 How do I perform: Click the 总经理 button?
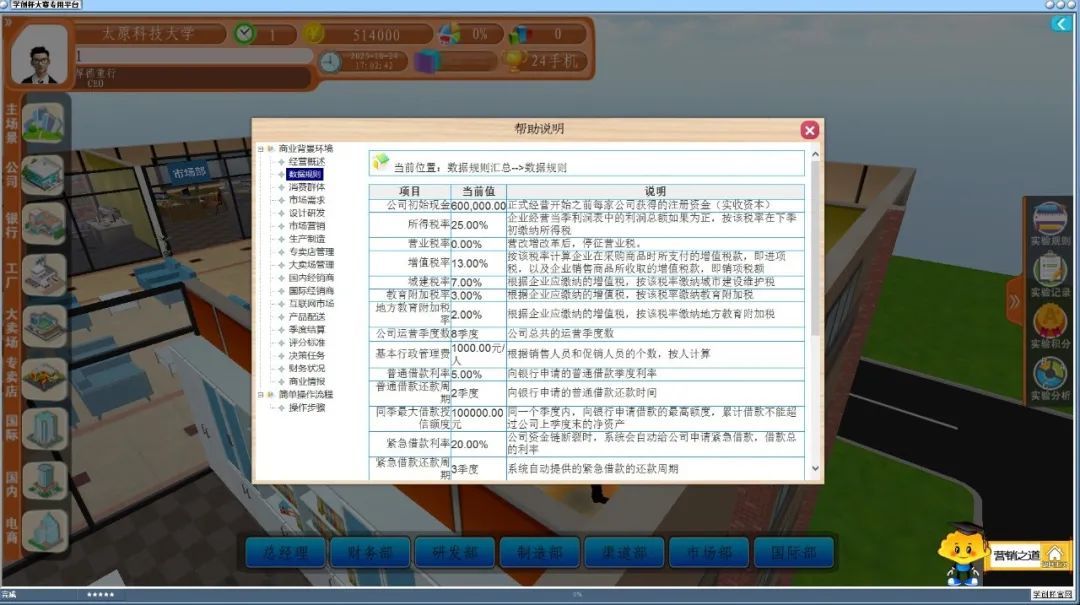click(x=287, y=552)
